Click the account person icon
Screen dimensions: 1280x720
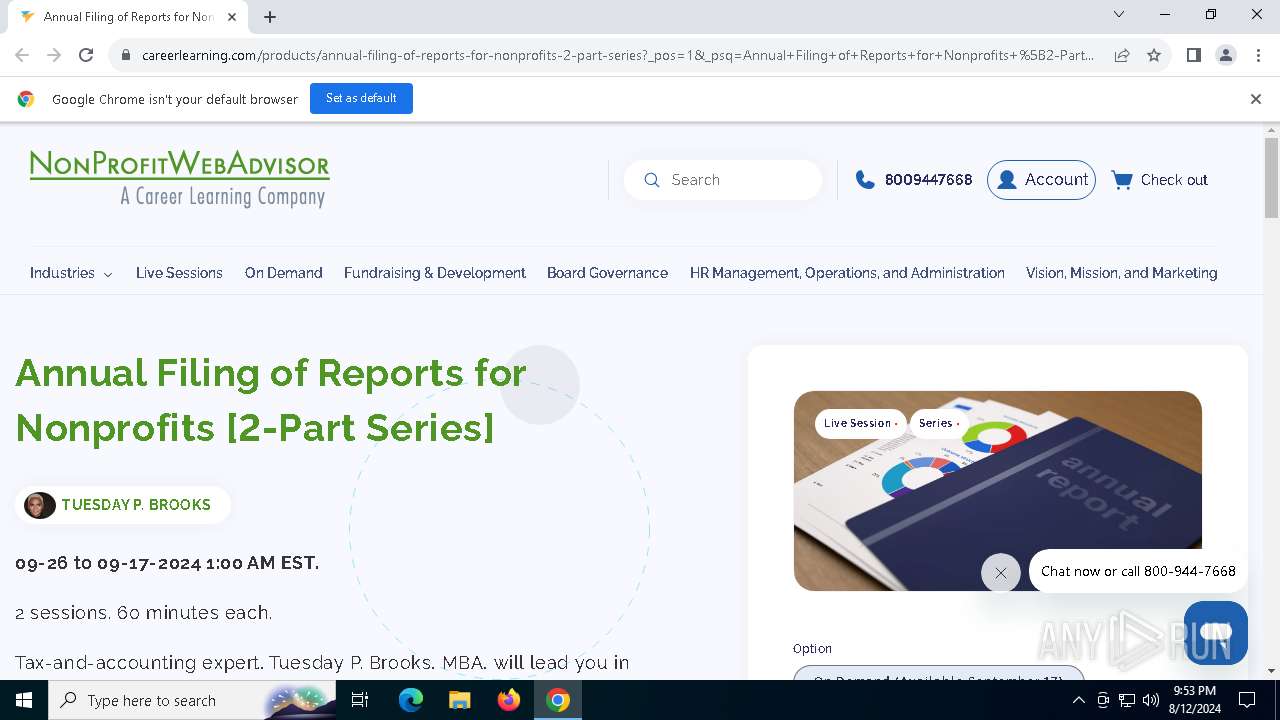point(1007,180)
